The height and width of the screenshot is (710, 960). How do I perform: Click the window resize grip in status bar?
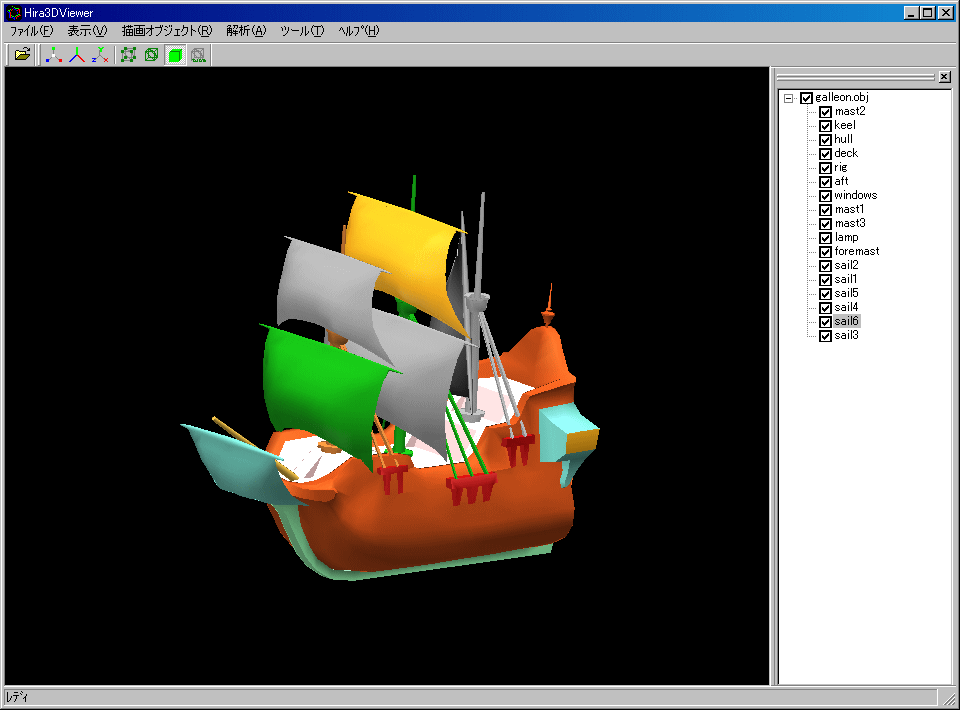click(x=948, y=698)
